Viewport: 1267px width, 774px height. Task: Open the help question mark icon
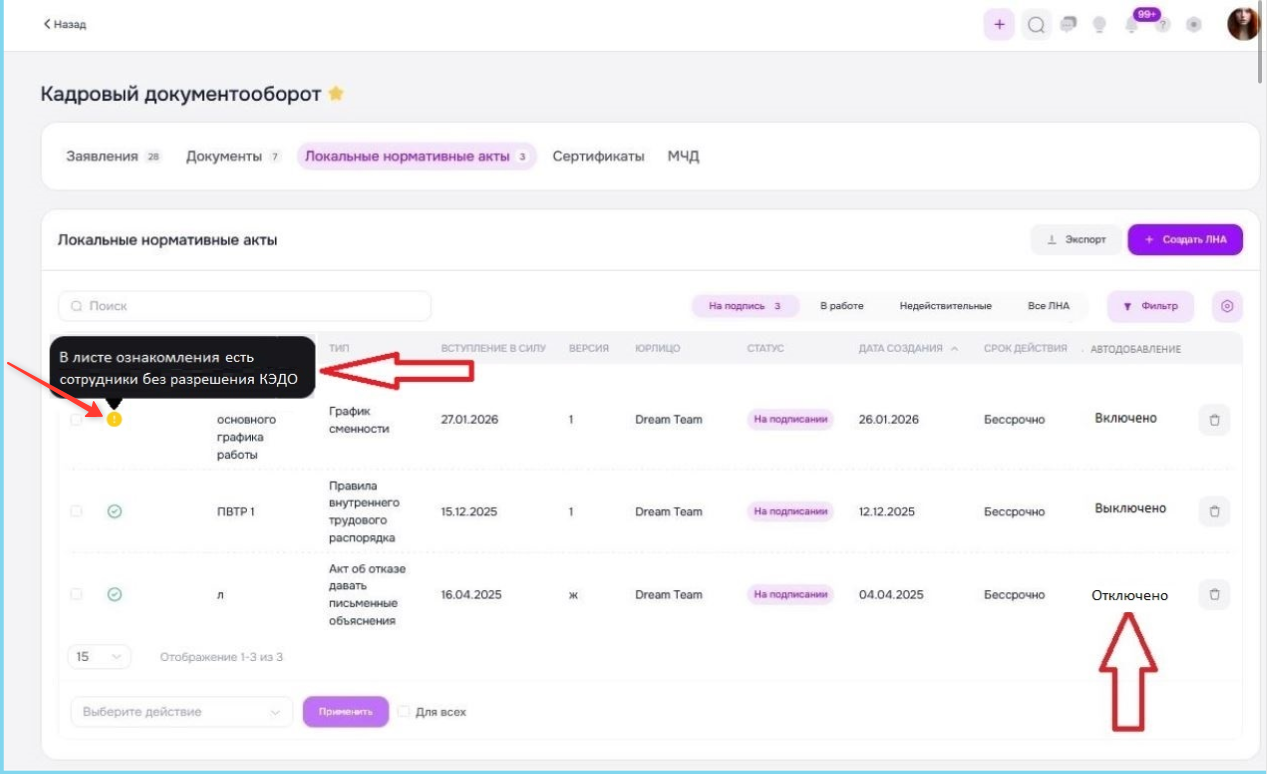(x=1163, y=25)
